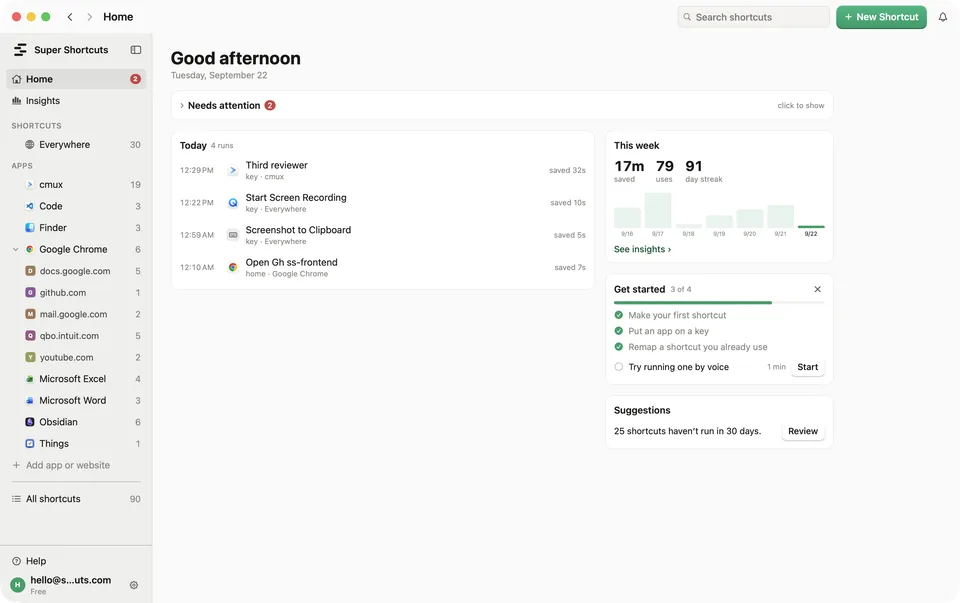Click the 12:29 PM timestamp
Viewport: 960px width, 603px height.
(x=197, y=170)
